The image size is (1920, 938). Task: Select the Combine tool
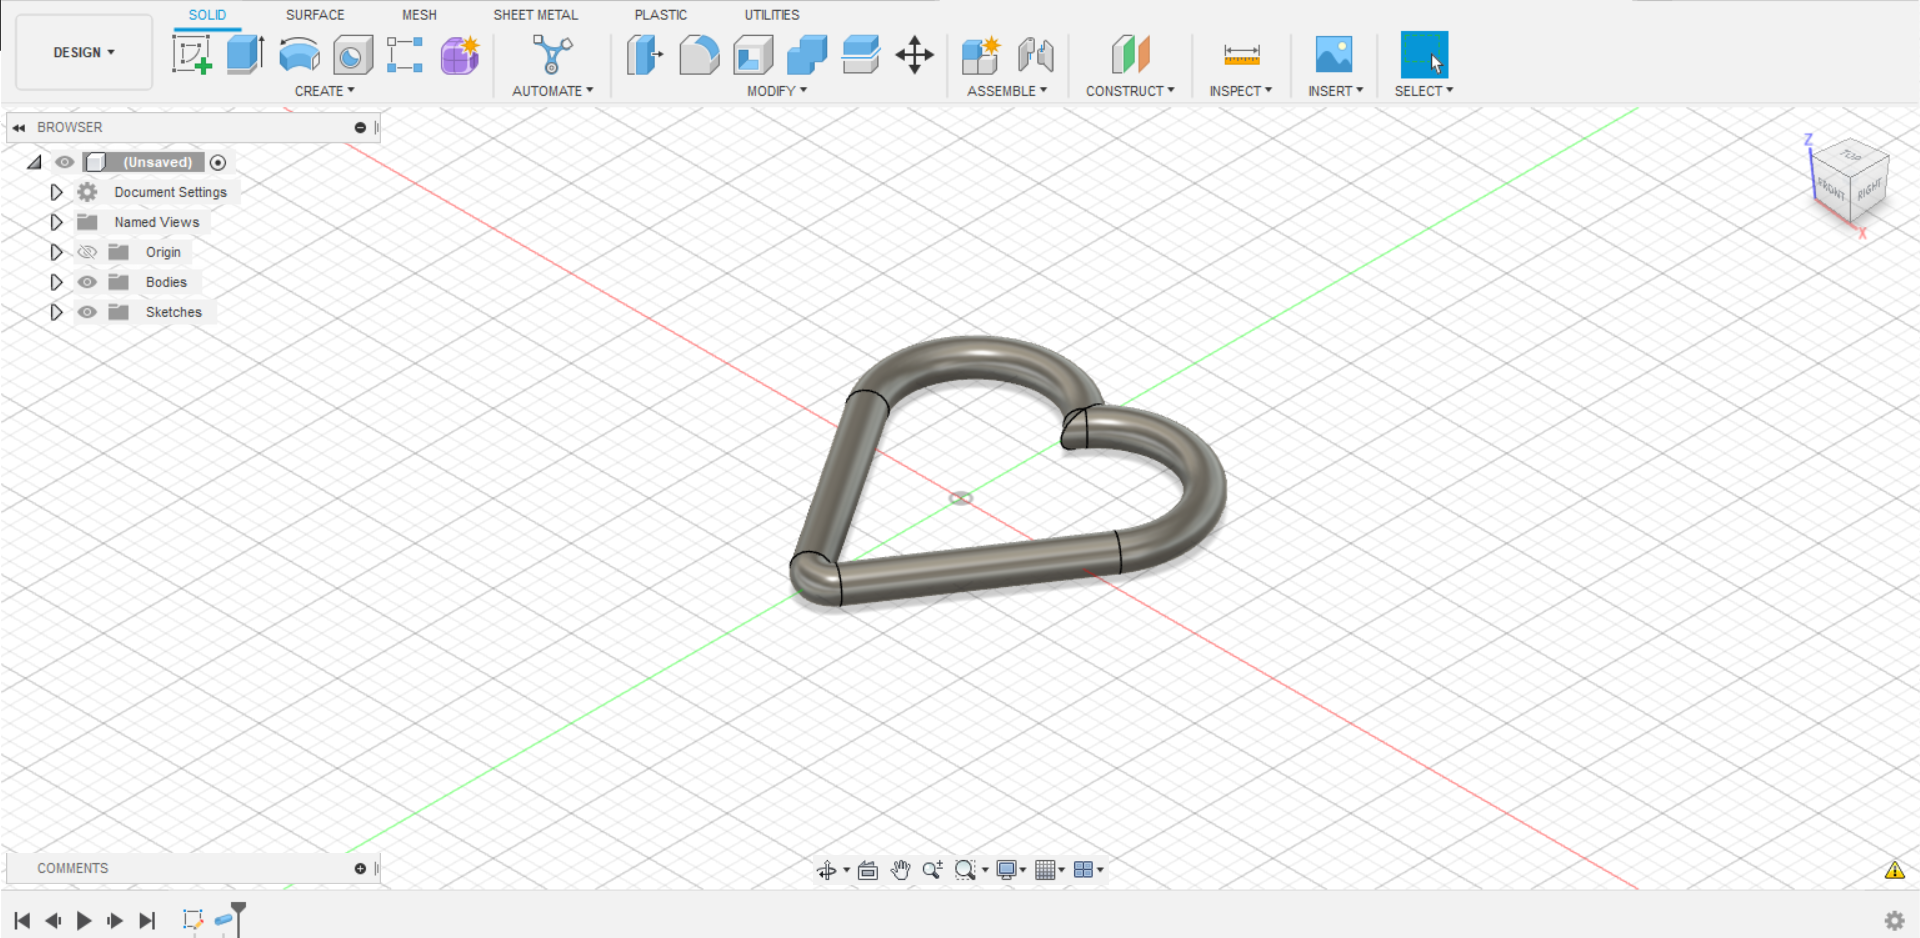[x=807, y=55]
